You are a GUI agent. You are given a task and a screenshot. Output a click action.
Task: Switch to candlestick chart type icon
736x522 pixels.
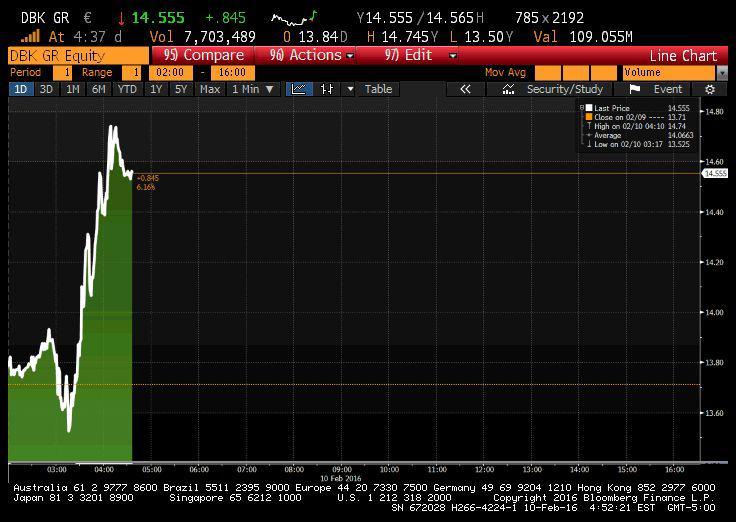[325, 89]
